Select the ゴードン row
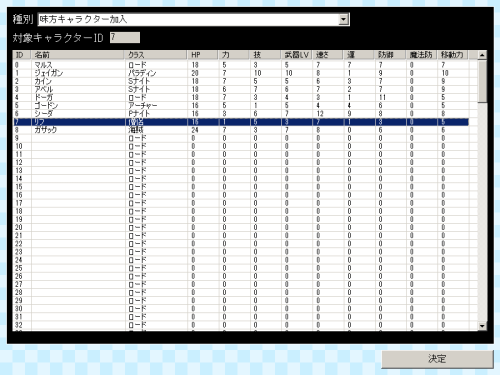The width and height of the screenshot is (500, 375). coord(241,105)
